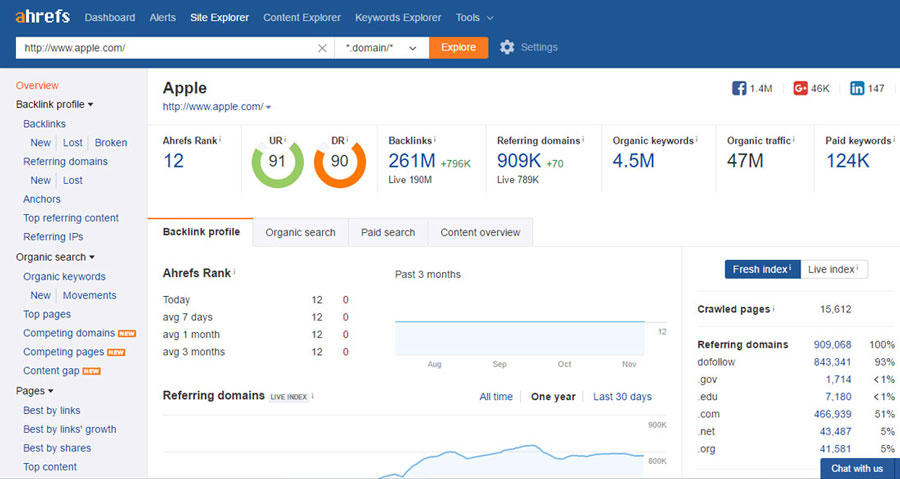Click the 261M backlinks value
The width and height of the screenshot is (900, 479).
(412, 161)
